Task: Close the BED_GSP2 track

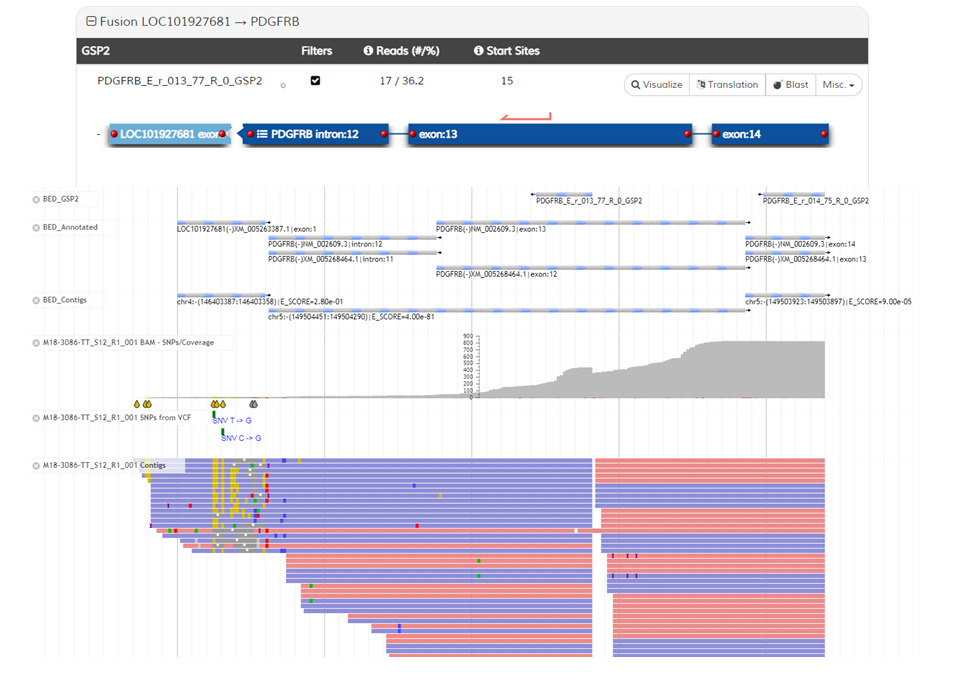Action: tap(37, 199)
